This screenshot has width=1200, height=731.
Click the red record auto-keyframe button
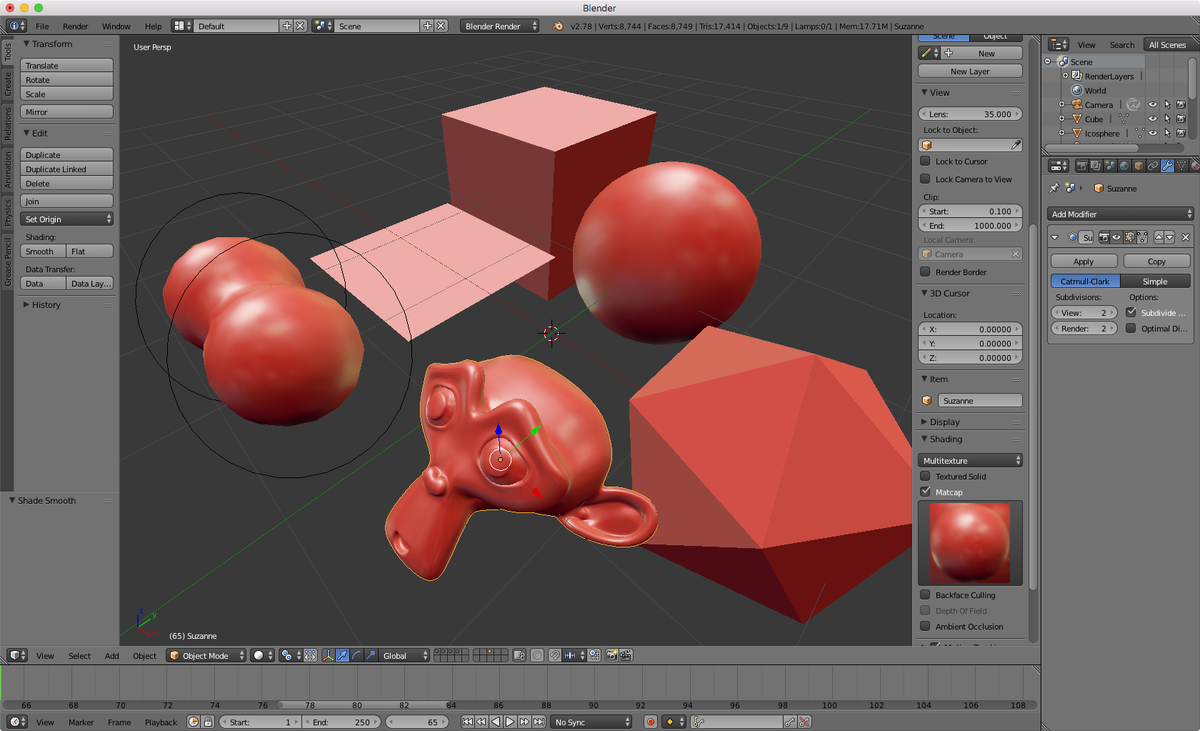[651, 721]
